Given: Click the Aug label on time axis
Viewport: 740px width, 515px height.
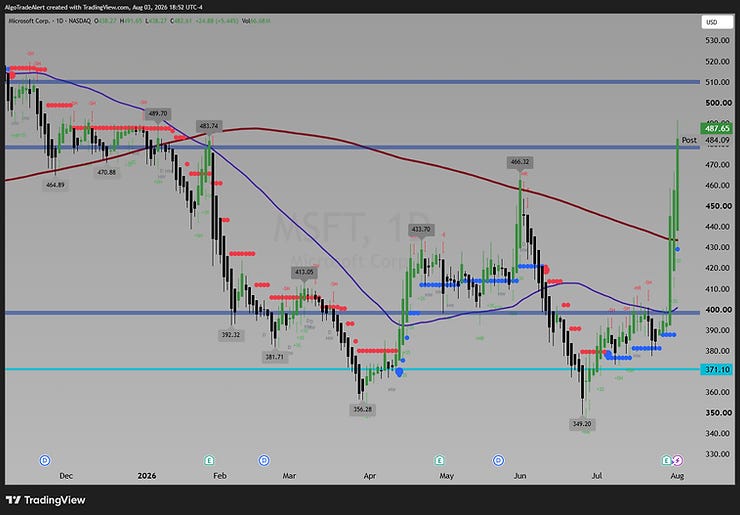Looking at the screenshot, I should point(677,476).
